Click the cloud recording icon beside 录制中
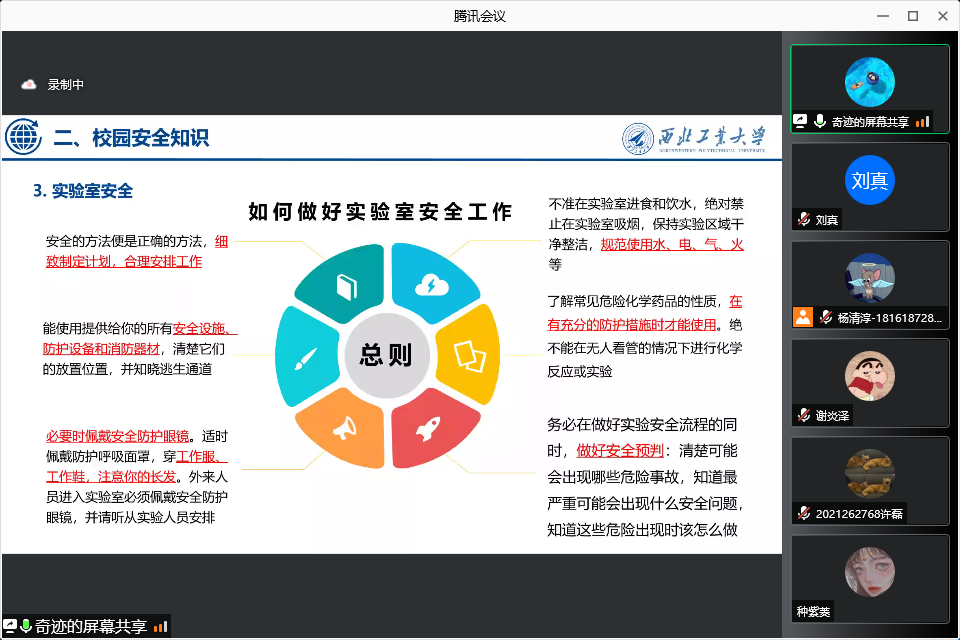This screenshot has width=960, height=640. [29, 85]
